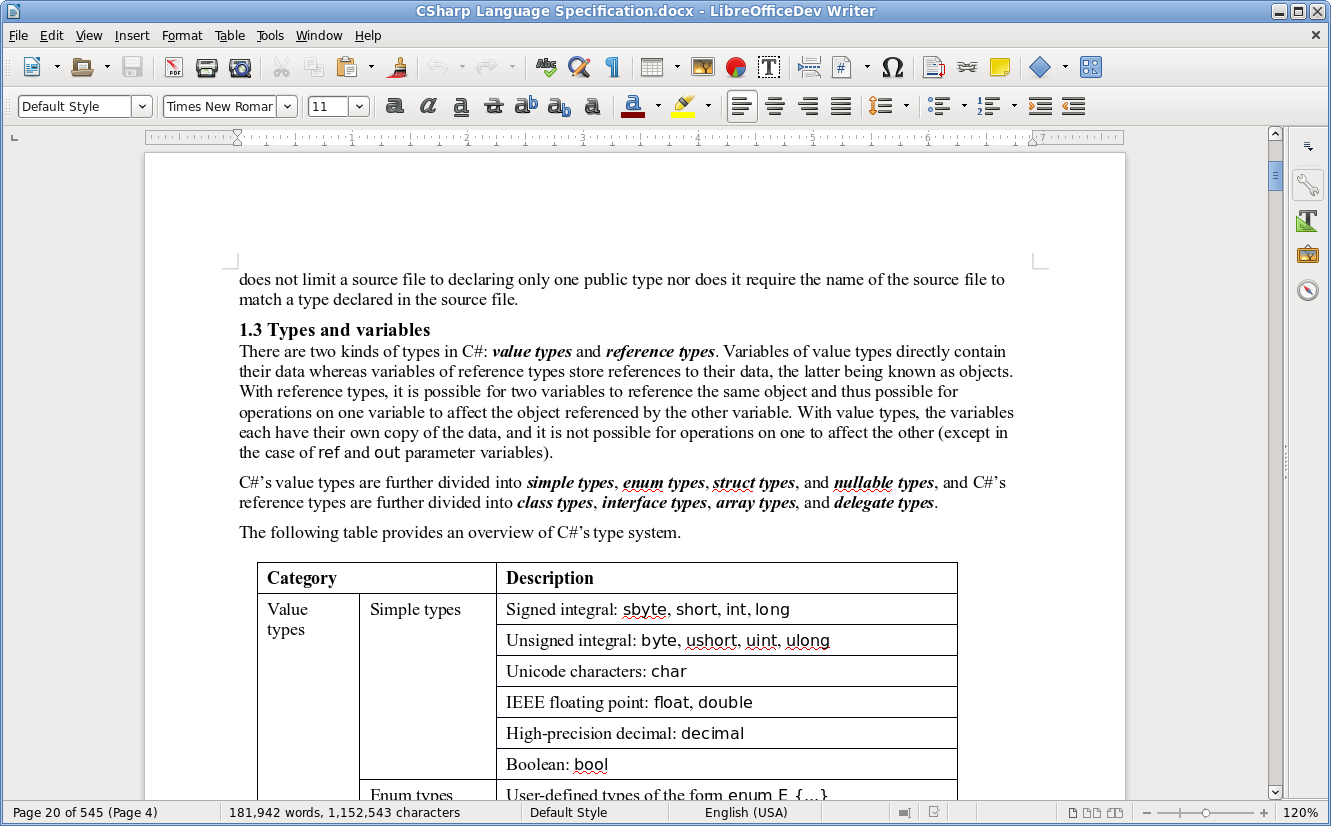This screenshot has height=826, width=1331.
Task: Open the sidebar Properties wrench icon
Action: (1308, 185)
